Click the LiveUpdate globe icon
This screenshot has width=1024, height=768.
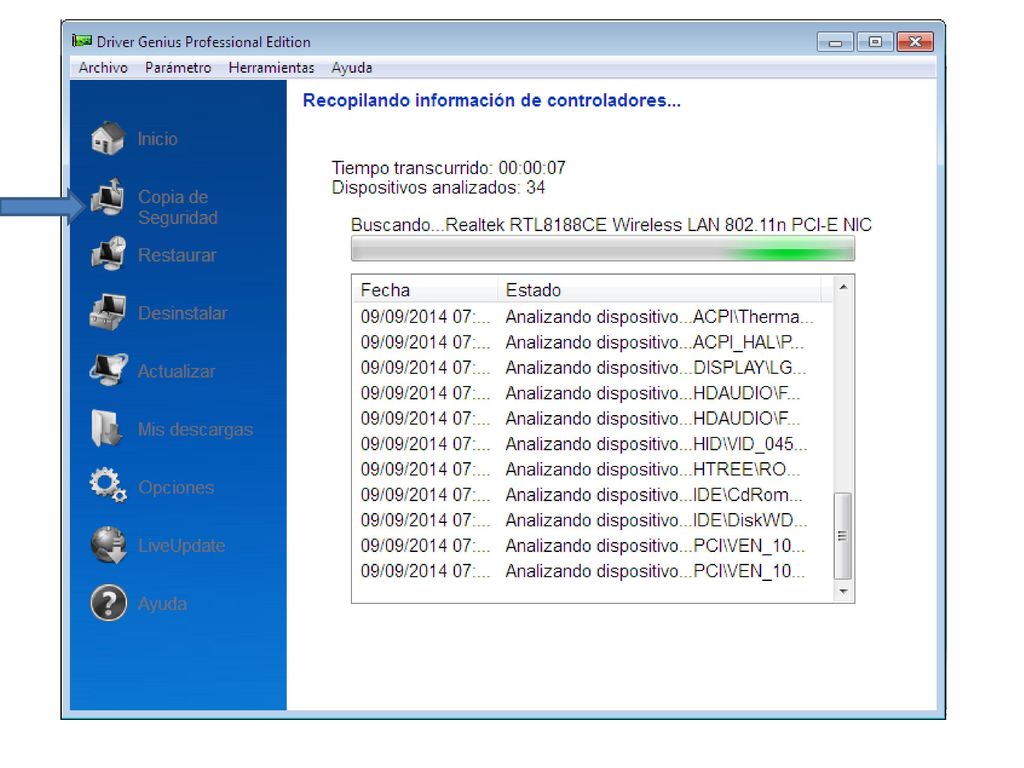[x=108, y=545]
